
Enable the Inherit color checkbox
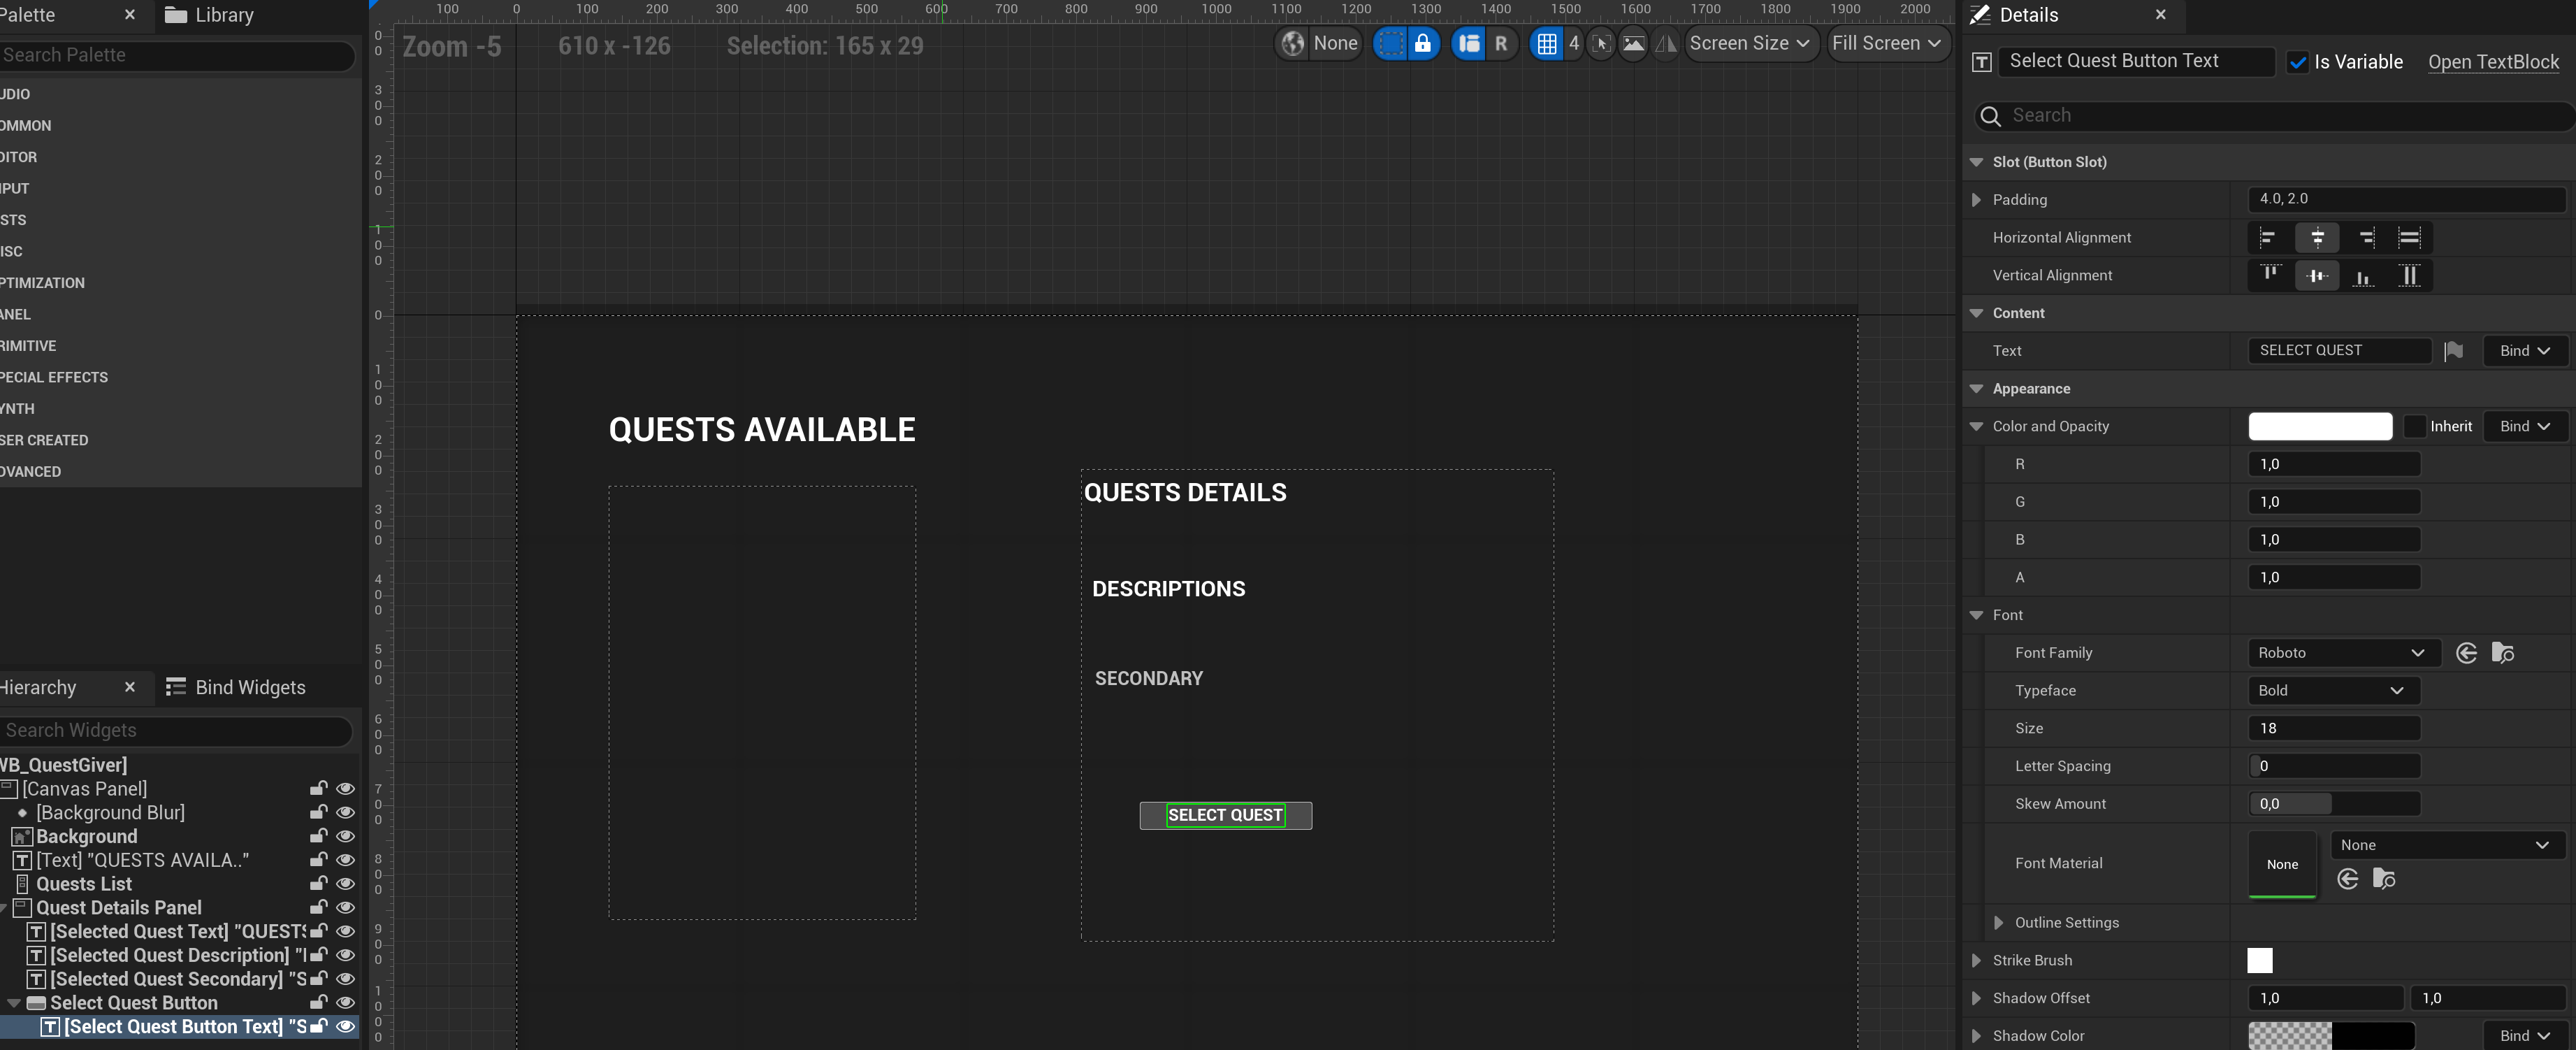(2415, 427)
